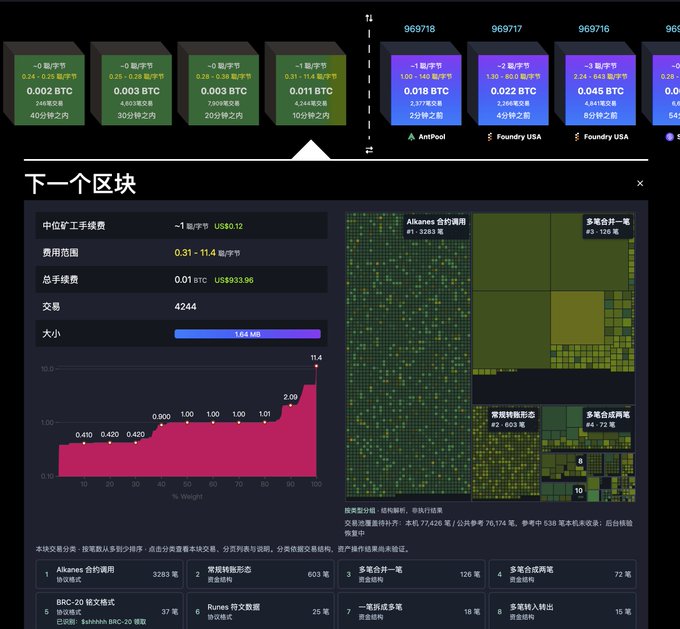Click the 1.01 data point on fee chart
Image resolution: width=680 pixels, height=629 pixels.
click(x=265, y=422)
